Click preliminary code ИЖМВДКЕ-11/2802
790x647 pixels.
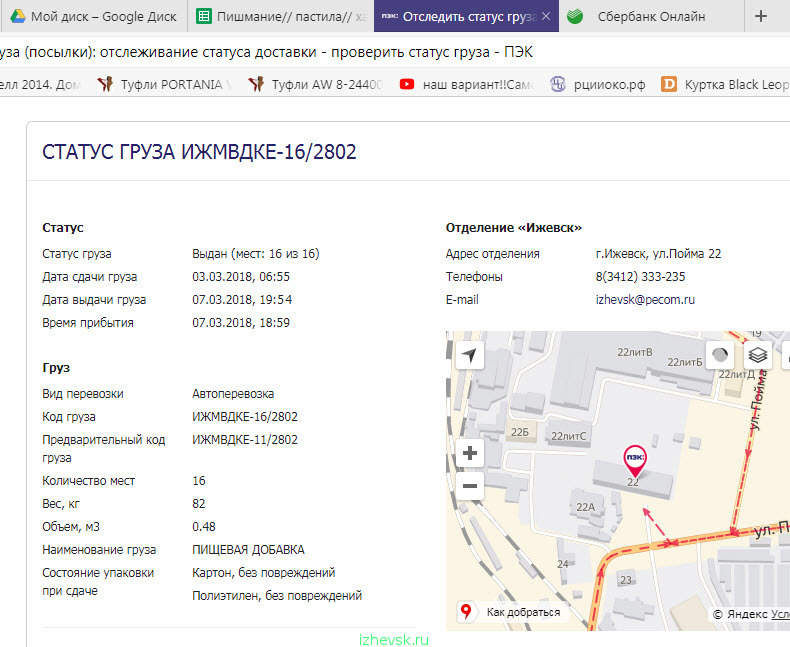[x=245, y=440]
